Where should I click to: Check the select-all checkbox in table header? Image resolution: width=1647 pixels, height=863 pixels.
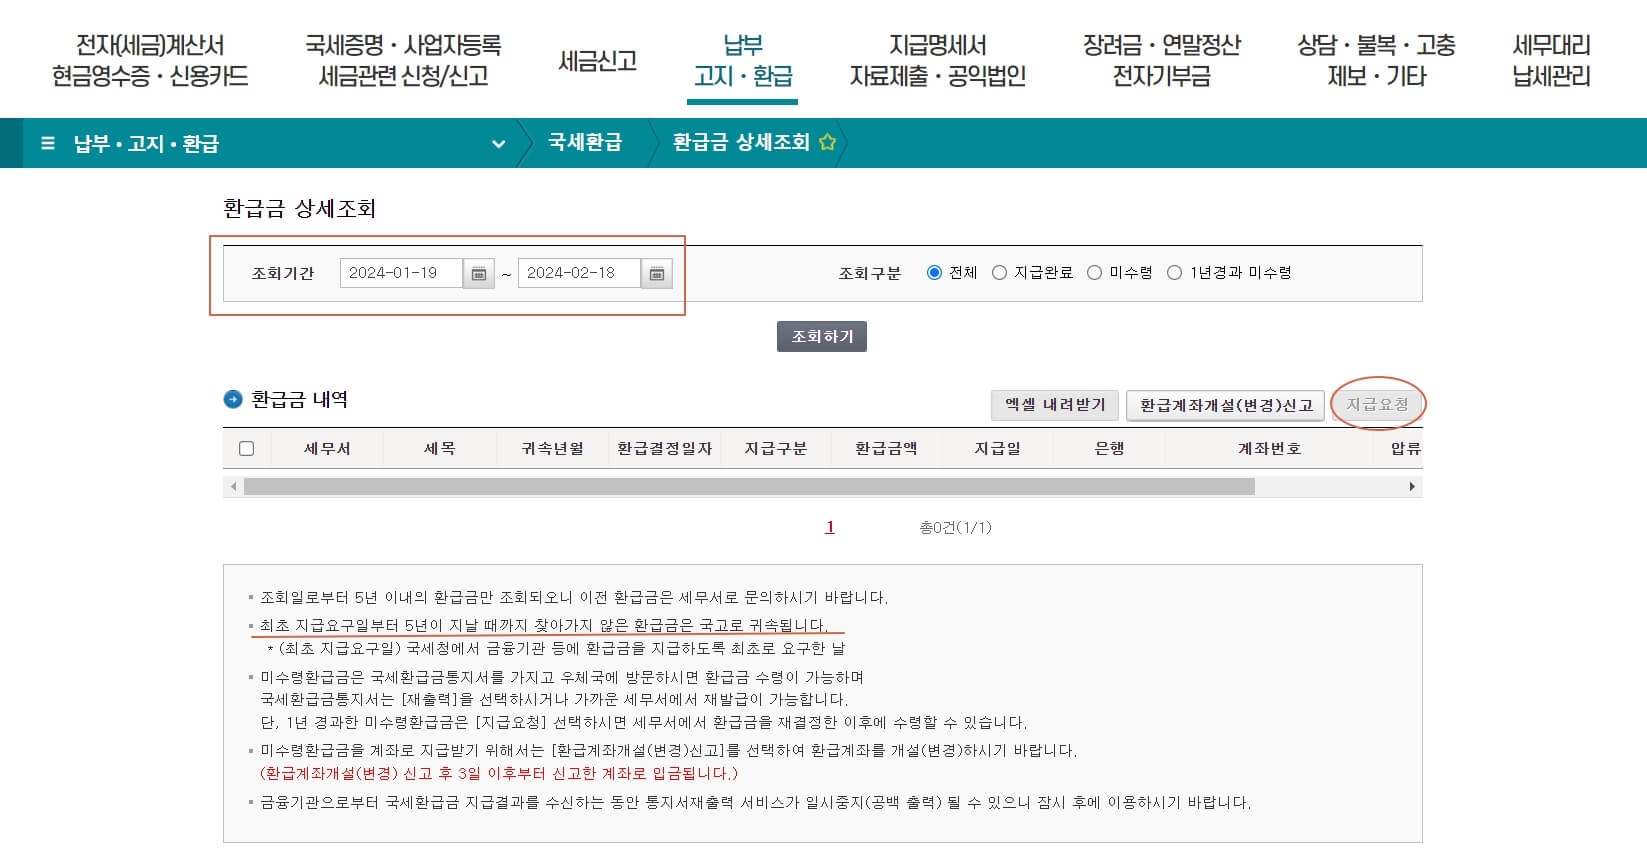(247, 449)
